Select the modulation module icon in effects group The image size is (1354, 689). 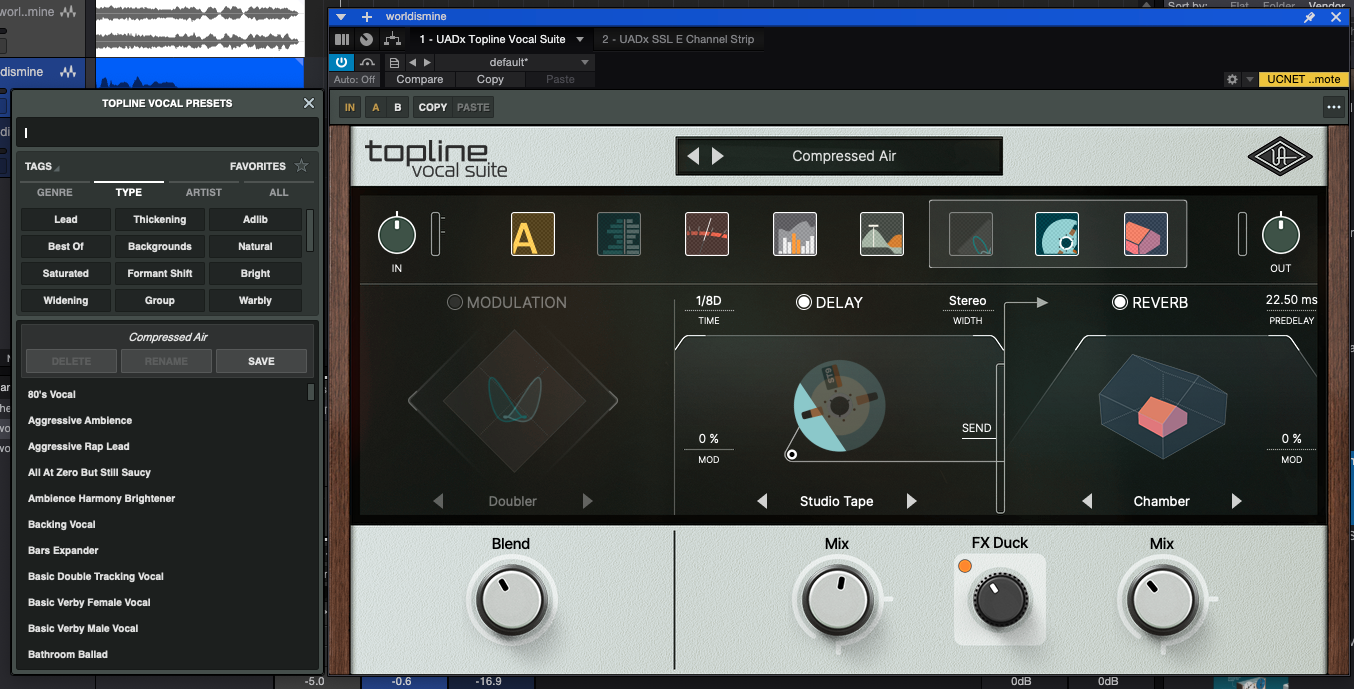click(x=971, y=234)
